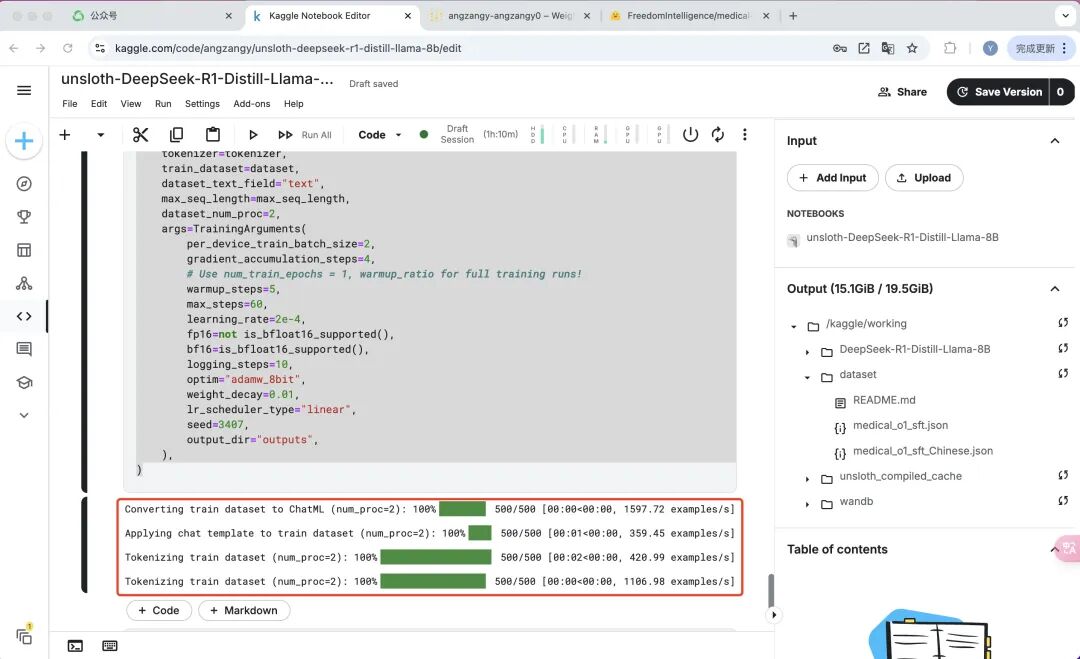Open the Help menu
1080x659 pixels.
(294, 104)
